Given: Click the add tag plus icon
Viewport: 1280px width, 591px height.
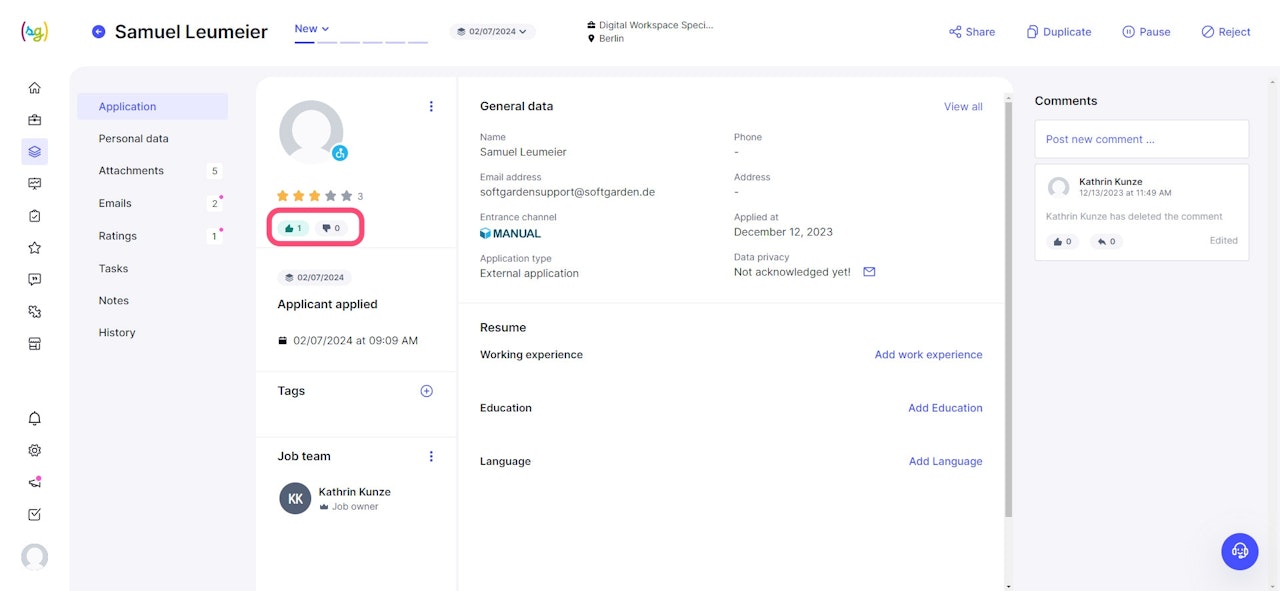Looking at the screenshot, I should pos(427,391).
